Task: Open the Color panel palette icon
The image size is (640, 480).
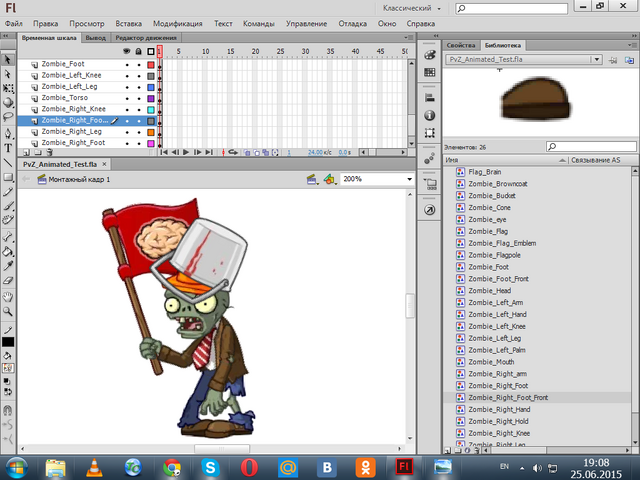Action: tap(429, 55)
